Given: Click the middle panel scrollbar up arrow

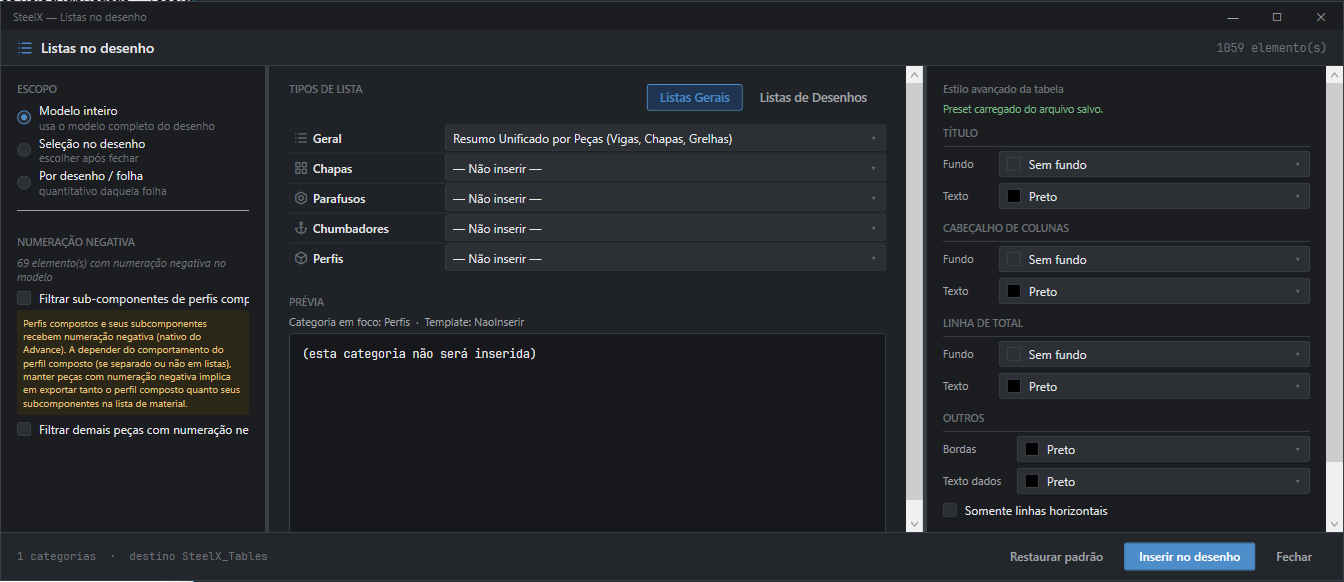Looking at the screenshot, I should click(913, 74).
